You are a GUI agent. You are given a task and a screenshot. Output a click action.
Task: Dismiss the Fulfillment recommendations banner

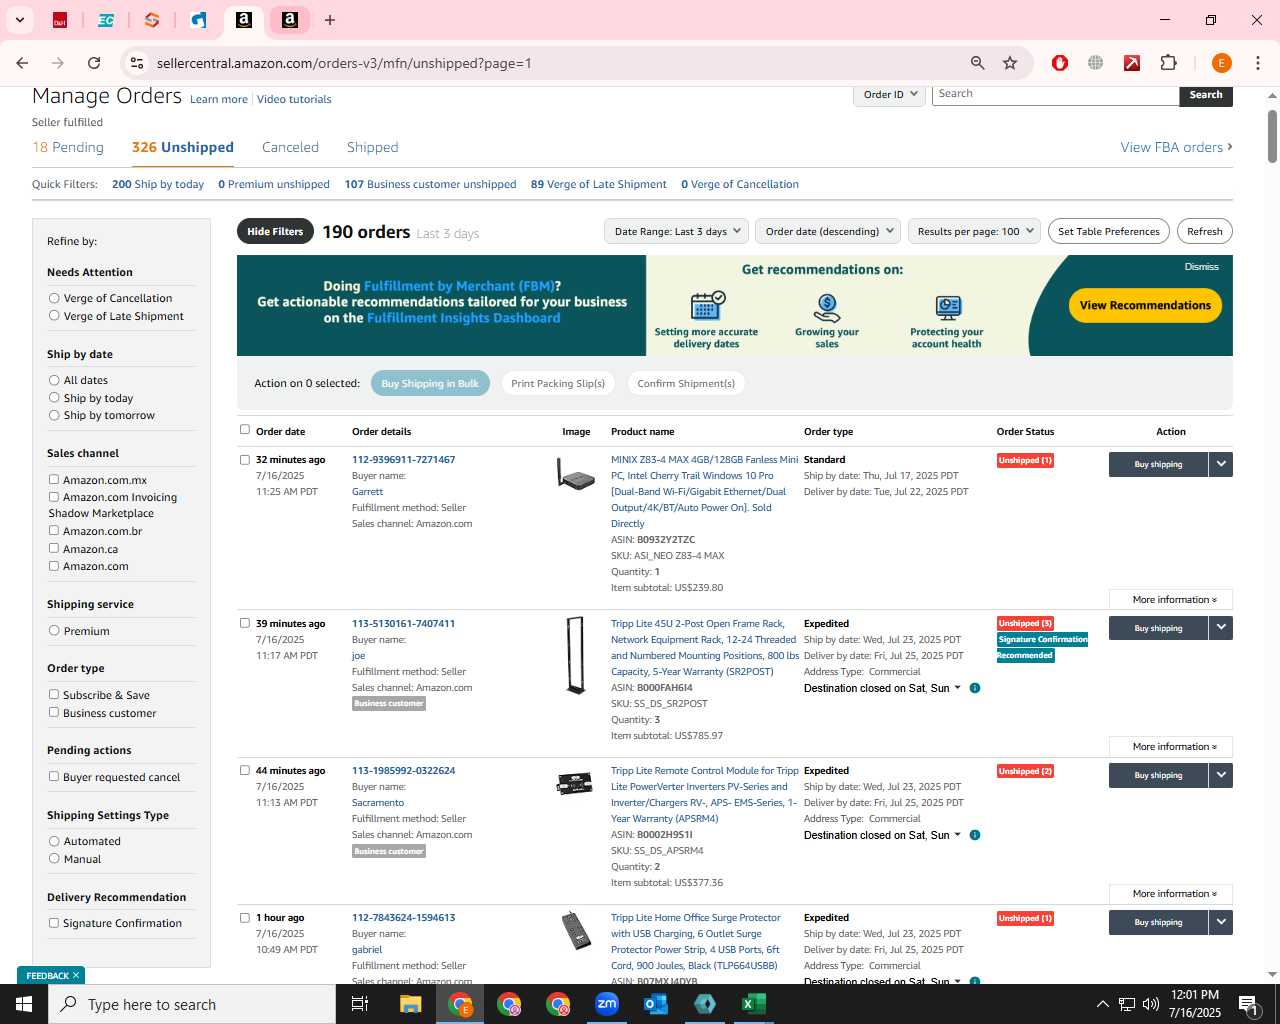(x=1201, y=267)
